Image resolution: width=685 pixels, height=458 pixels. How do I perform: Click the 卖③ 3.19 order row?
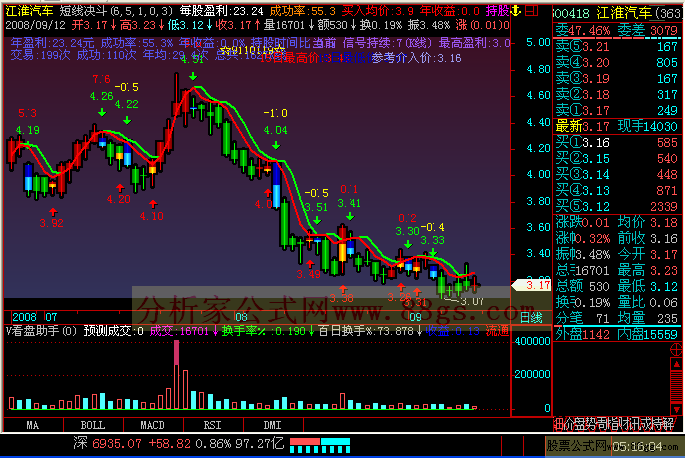[616, 79]
